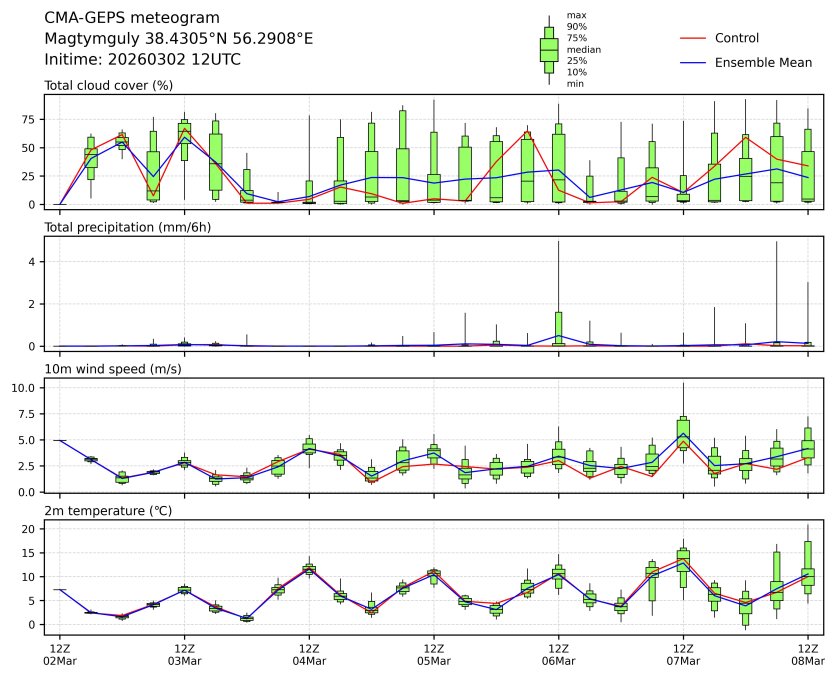This screenshot has width=836, height=678.
Task: Click the green box plot legend symbol
Action: (x=548, y=49)
